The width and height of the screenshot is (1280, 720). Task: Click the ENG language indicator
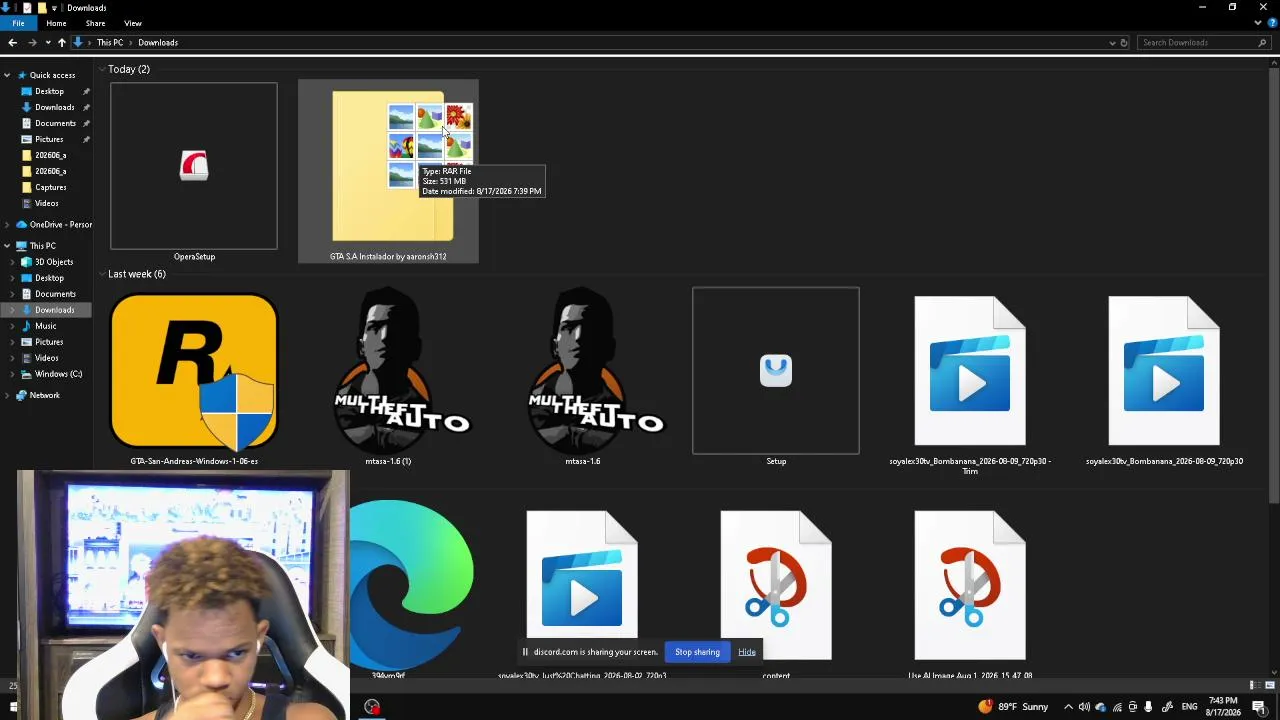(1189, 707)
